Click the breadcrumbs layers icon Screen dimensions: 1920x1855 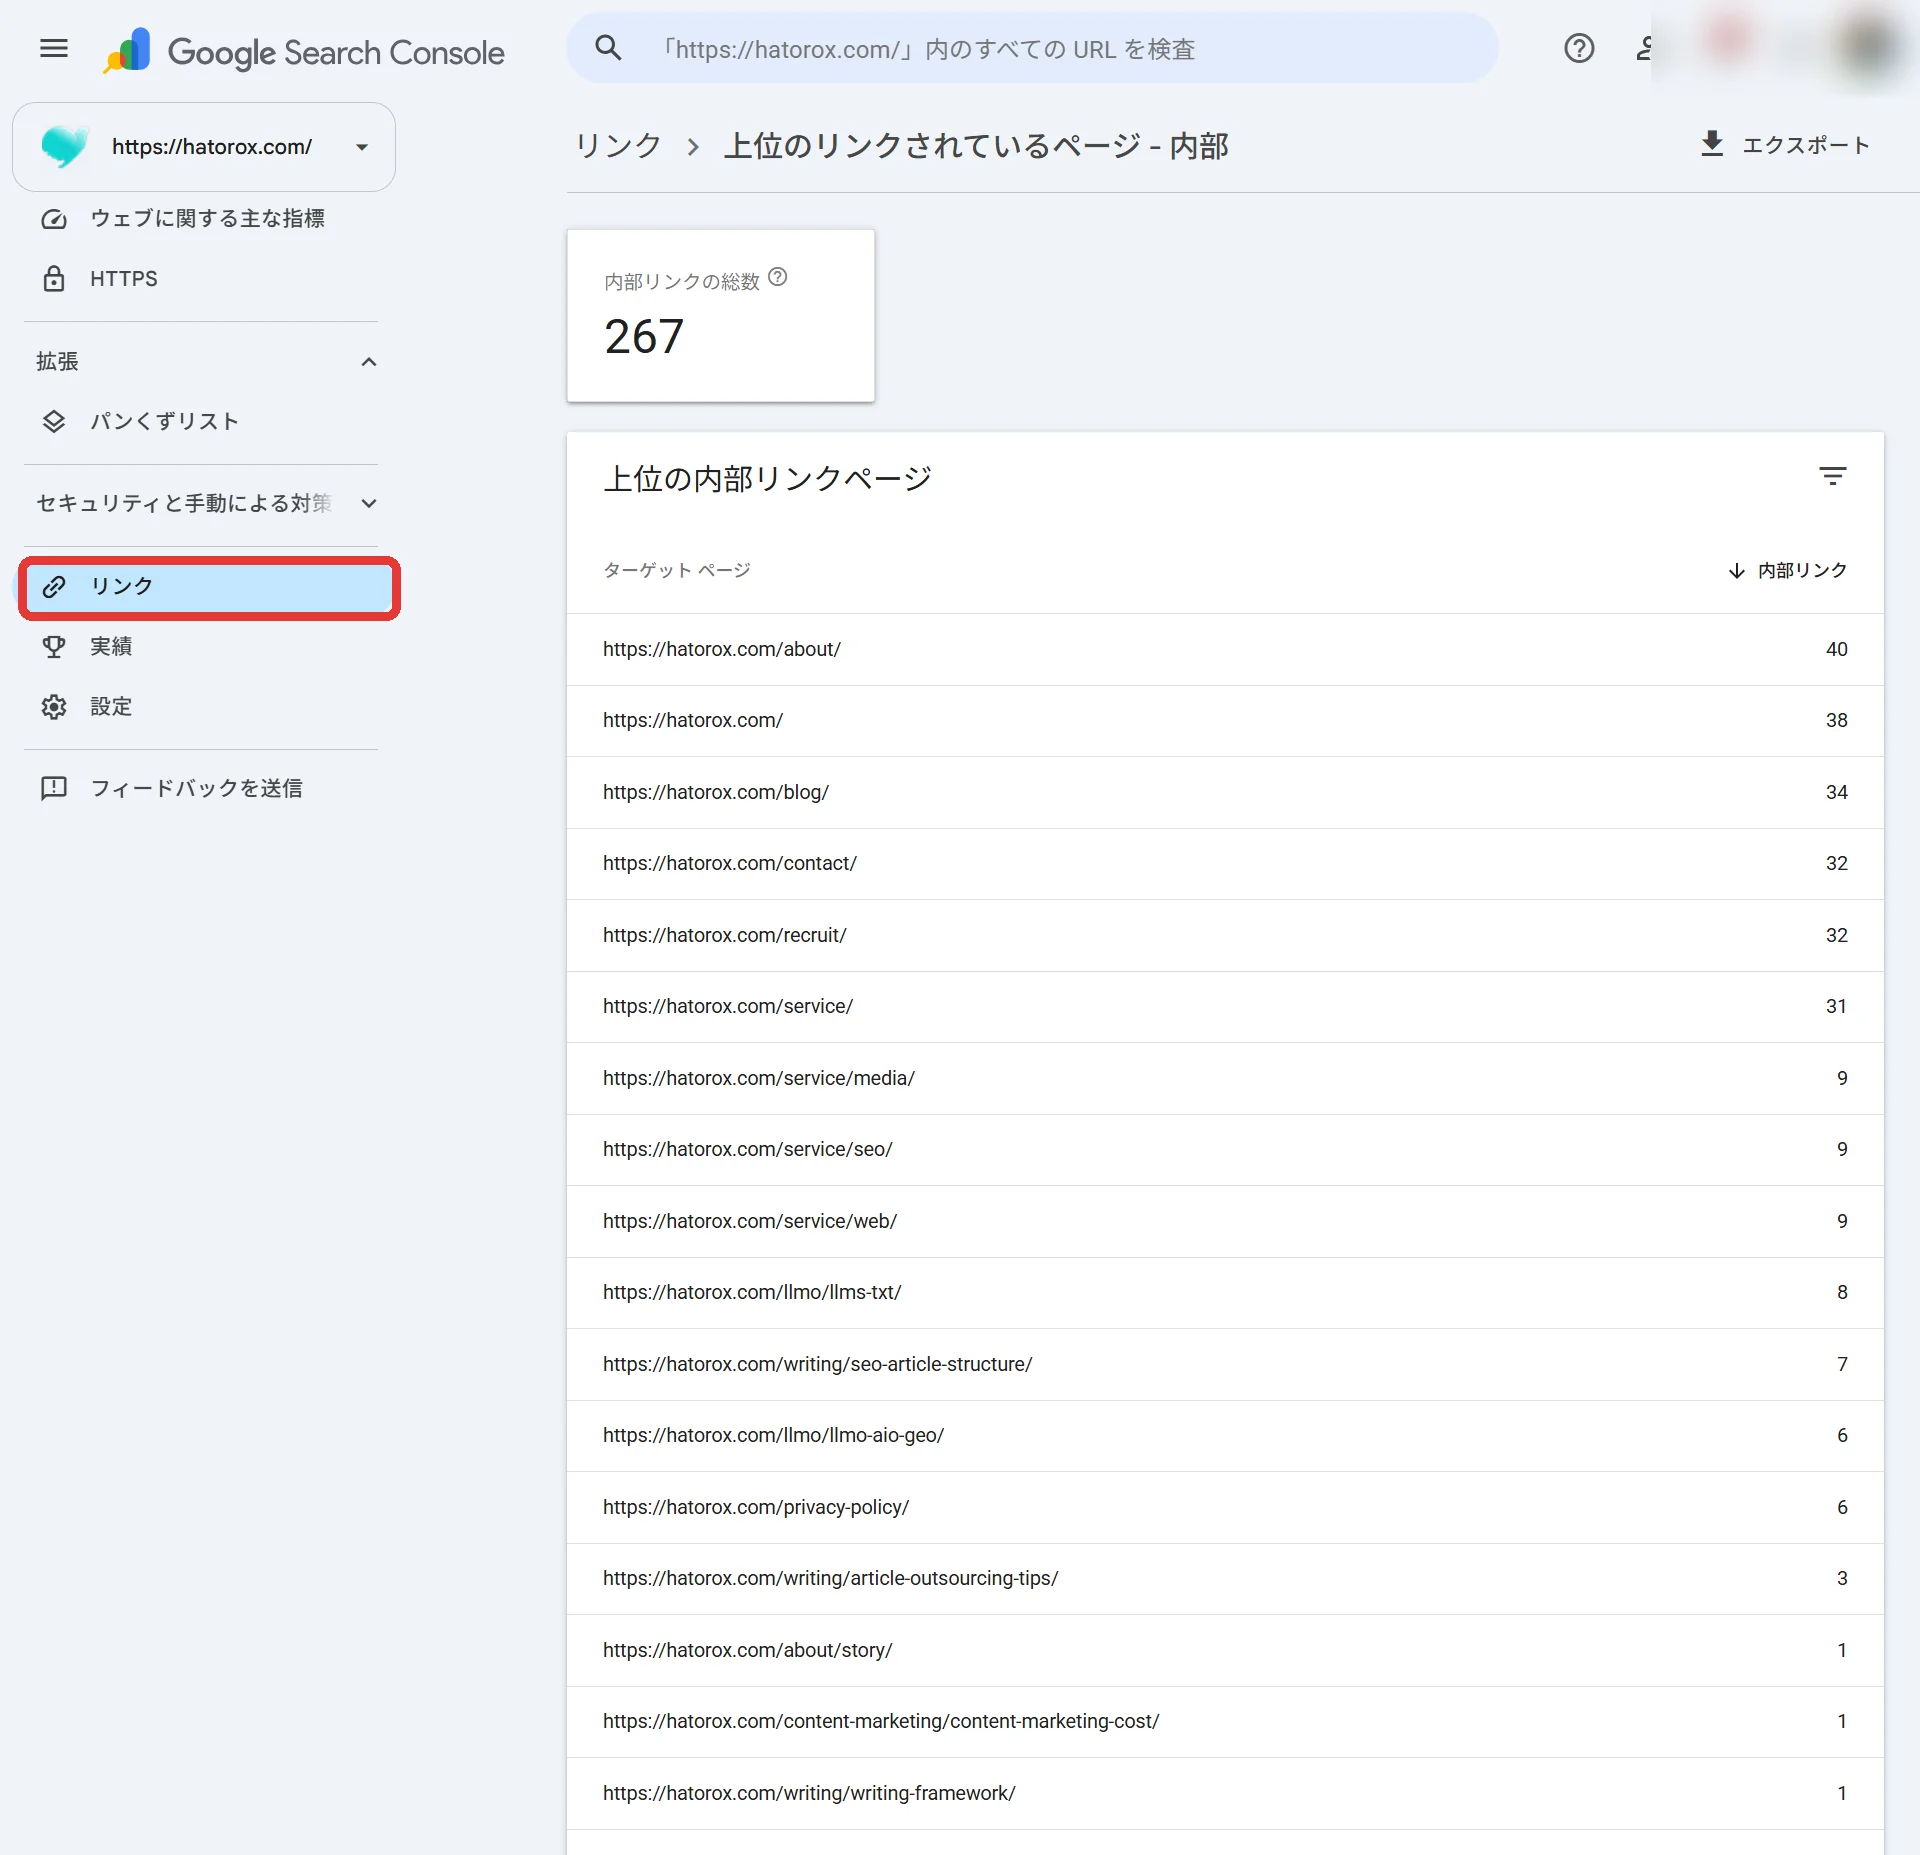(54, 421)
